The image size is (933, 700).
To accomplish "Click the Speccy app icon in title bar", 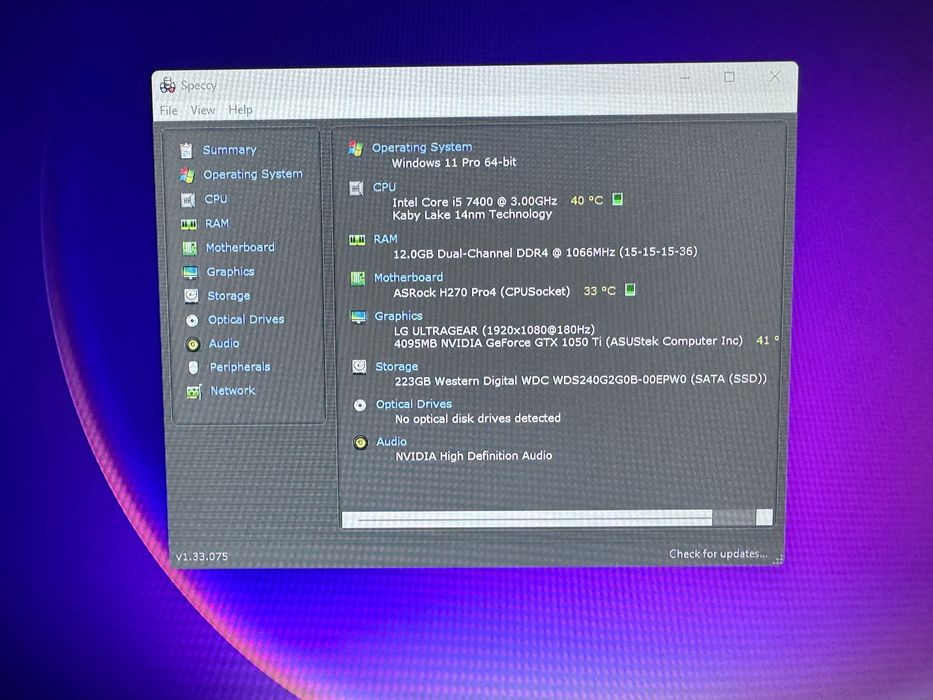I will pyautogui.click(x=168, y=85).
